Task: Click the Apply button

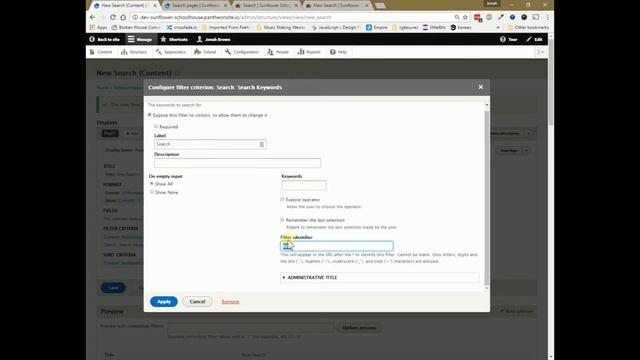Action: [164, 302]
